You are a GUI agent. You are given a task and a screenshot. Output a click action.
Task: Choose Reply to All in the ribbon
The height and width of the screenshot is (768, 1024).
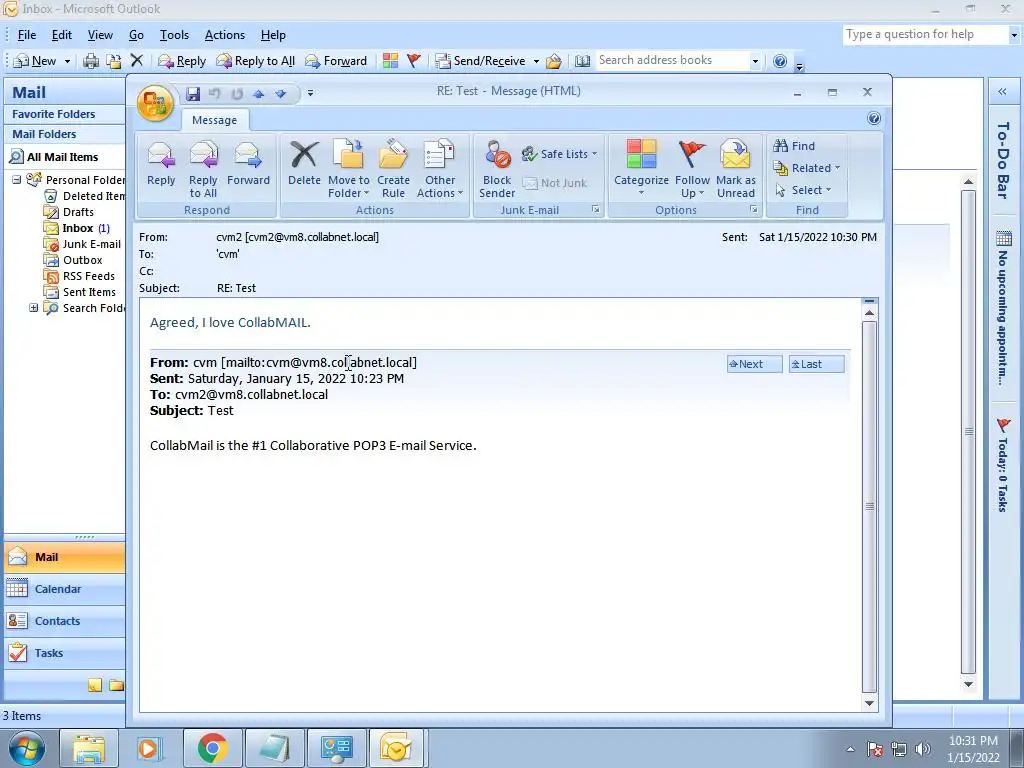coord(203,168)
